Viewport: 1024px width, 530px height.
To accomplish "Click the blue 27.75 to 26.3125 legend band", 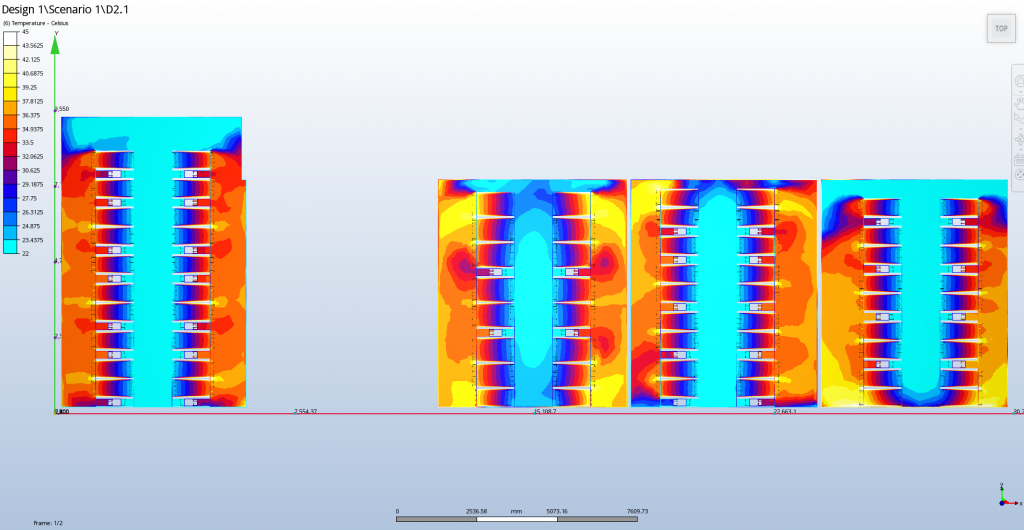I will (x=11, y=205).
